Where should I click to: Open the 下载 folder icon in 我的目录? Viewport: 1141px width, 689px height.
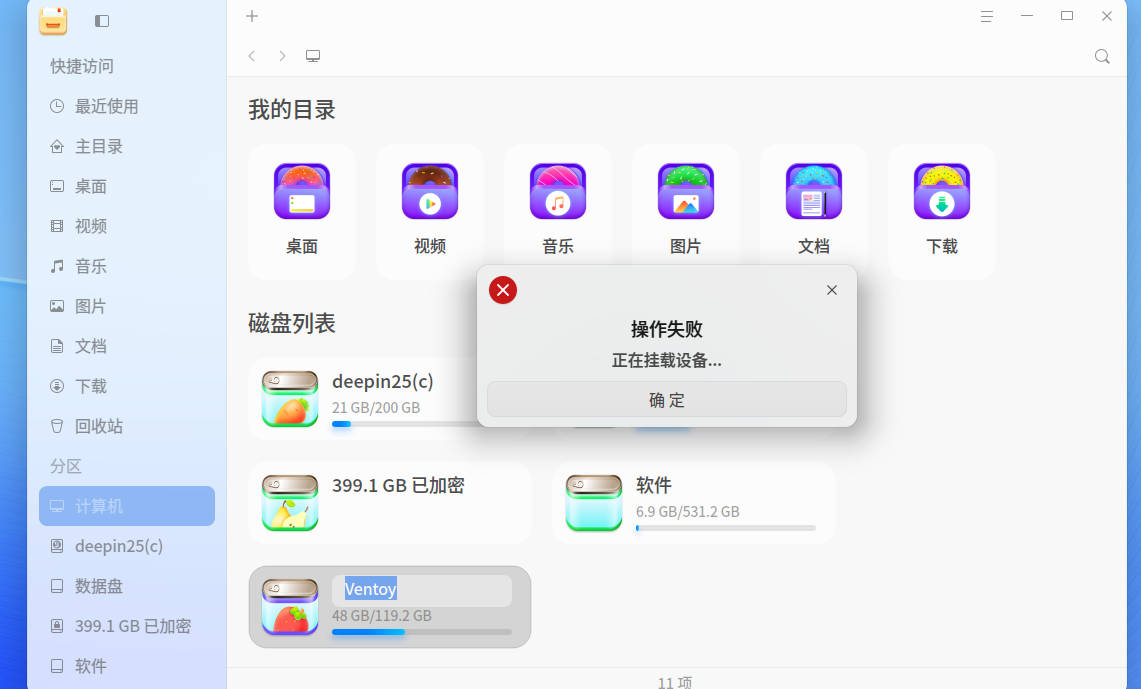pos(941,191)
